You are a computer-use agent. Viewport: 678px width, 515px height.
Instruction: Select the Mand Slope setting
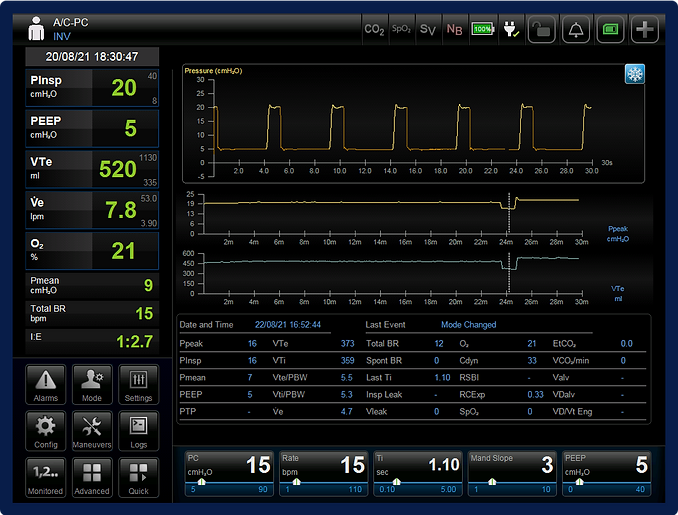(512, 473)
